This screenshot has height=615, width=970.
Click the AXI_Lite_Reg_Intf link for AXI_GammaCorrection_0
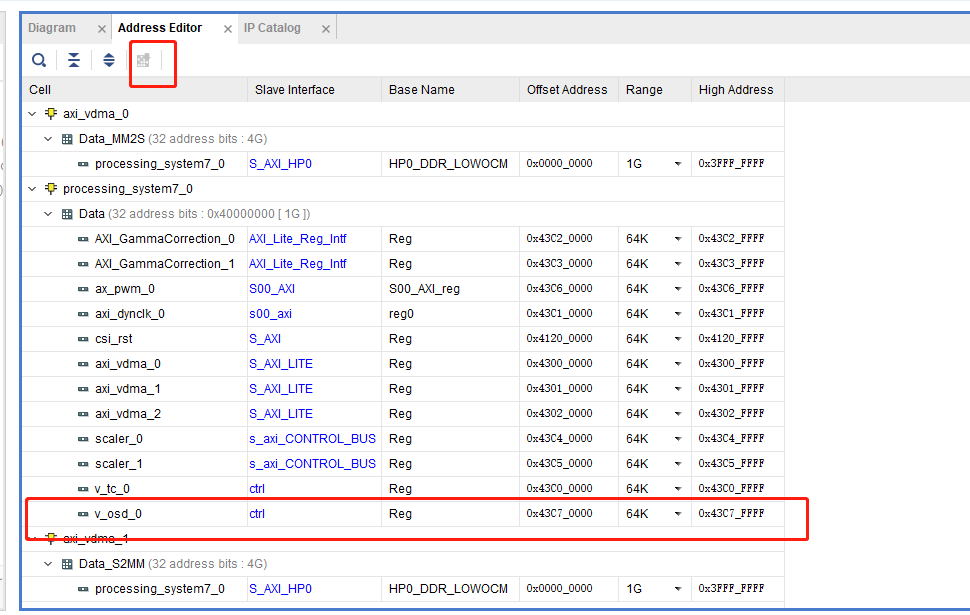click(x=298, y=239)
